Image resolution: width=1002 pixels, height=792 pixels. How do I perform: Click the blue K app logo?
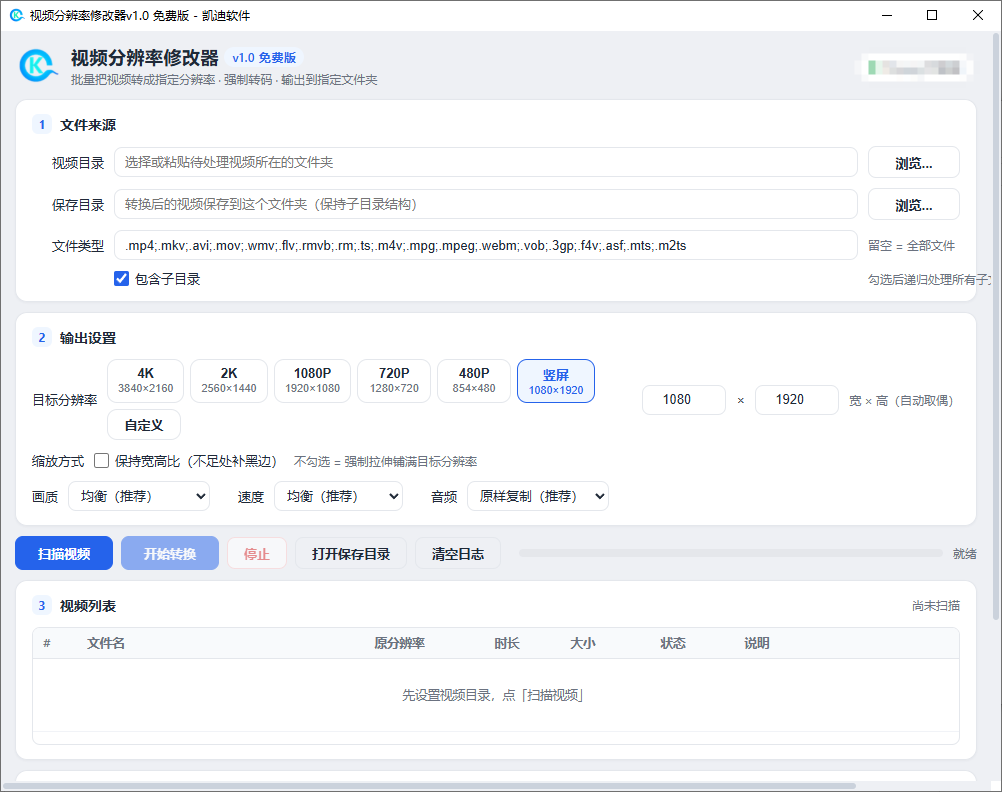pyautogui.click(x=38, y=65)
